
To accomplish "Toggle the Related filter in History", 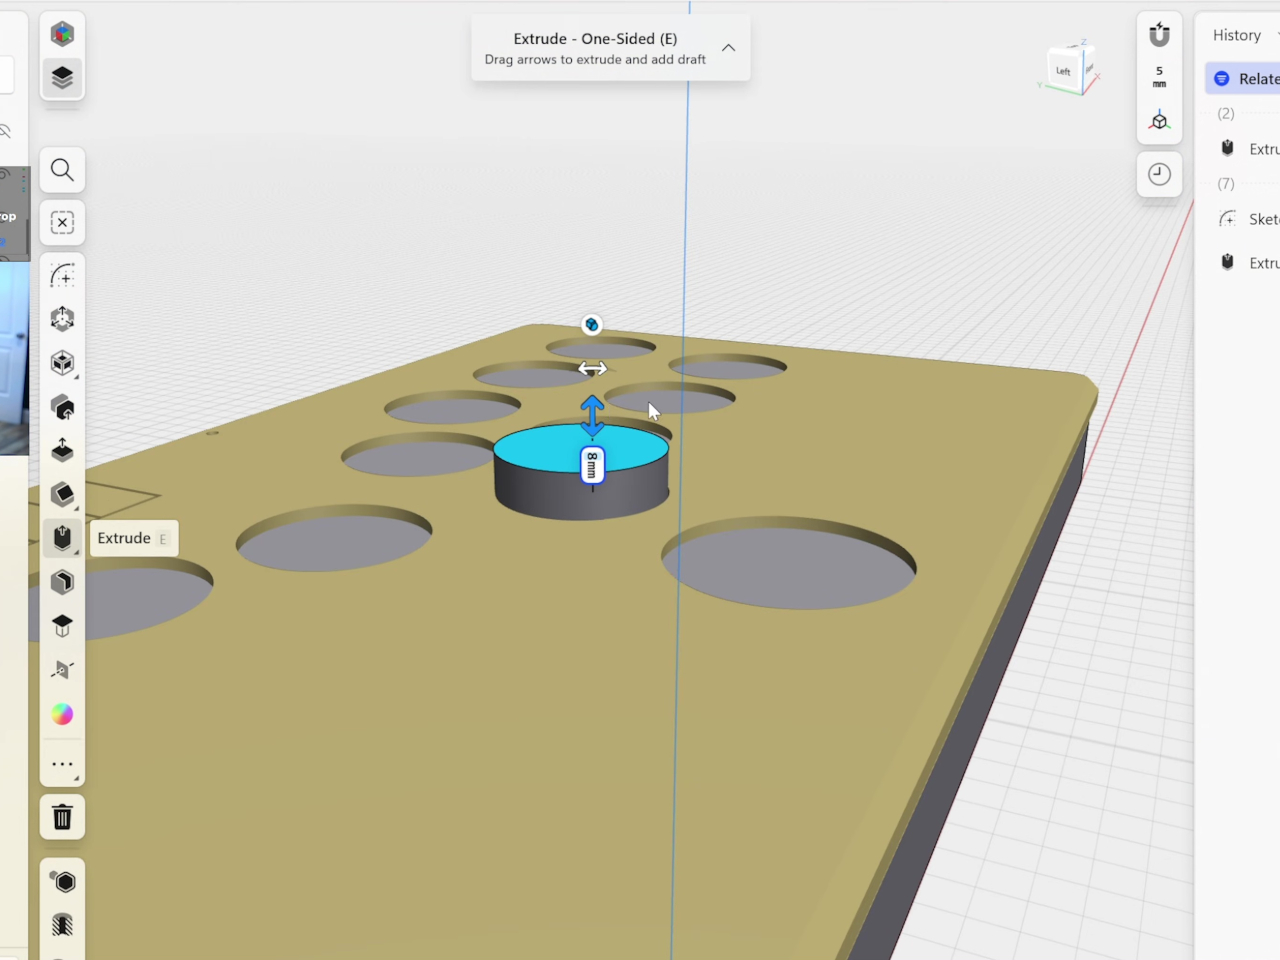I will click(x=1245, y=79).
